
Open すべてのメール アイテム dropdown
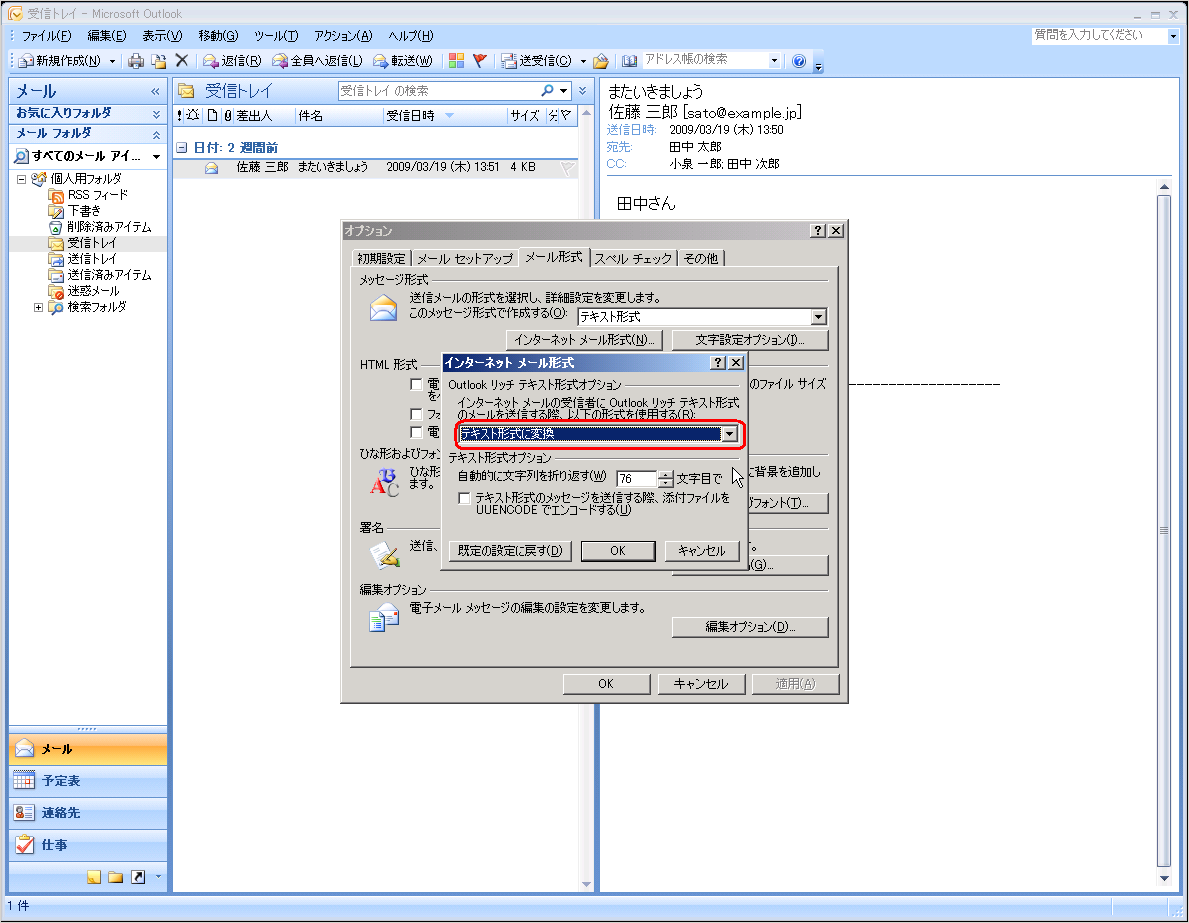(x=156, y=157)
